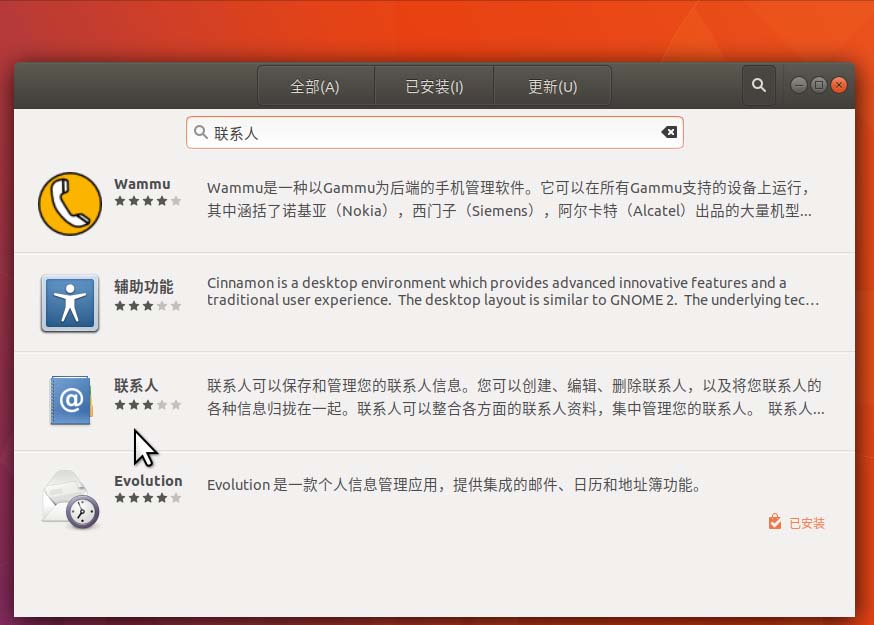Click the 已安装 shopping bag icon on Evolution
Screen dimensions: 874x625
[x=774, y=522]
